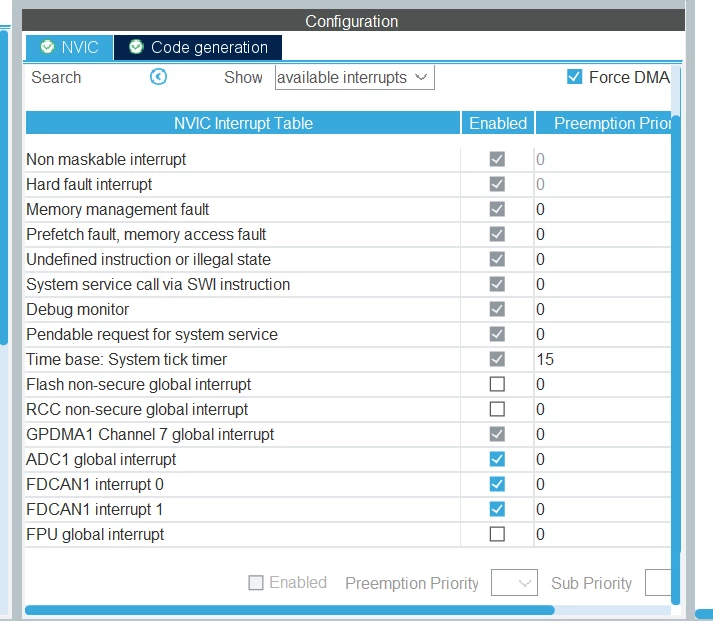Uncheck FDCAN1 interrupt 0 enabled box

(497, 484)
